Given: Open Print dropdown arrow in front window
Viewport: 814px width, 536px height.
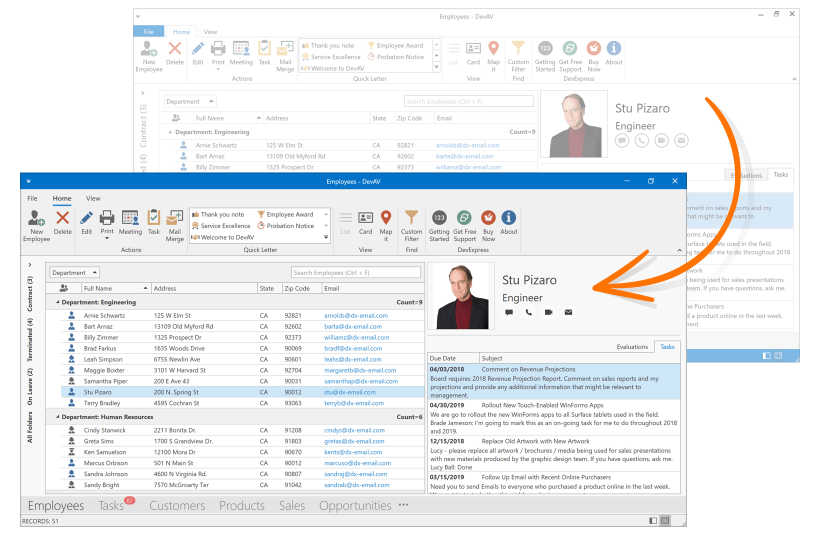Looking at the screenshot, I should pos(107,238).
